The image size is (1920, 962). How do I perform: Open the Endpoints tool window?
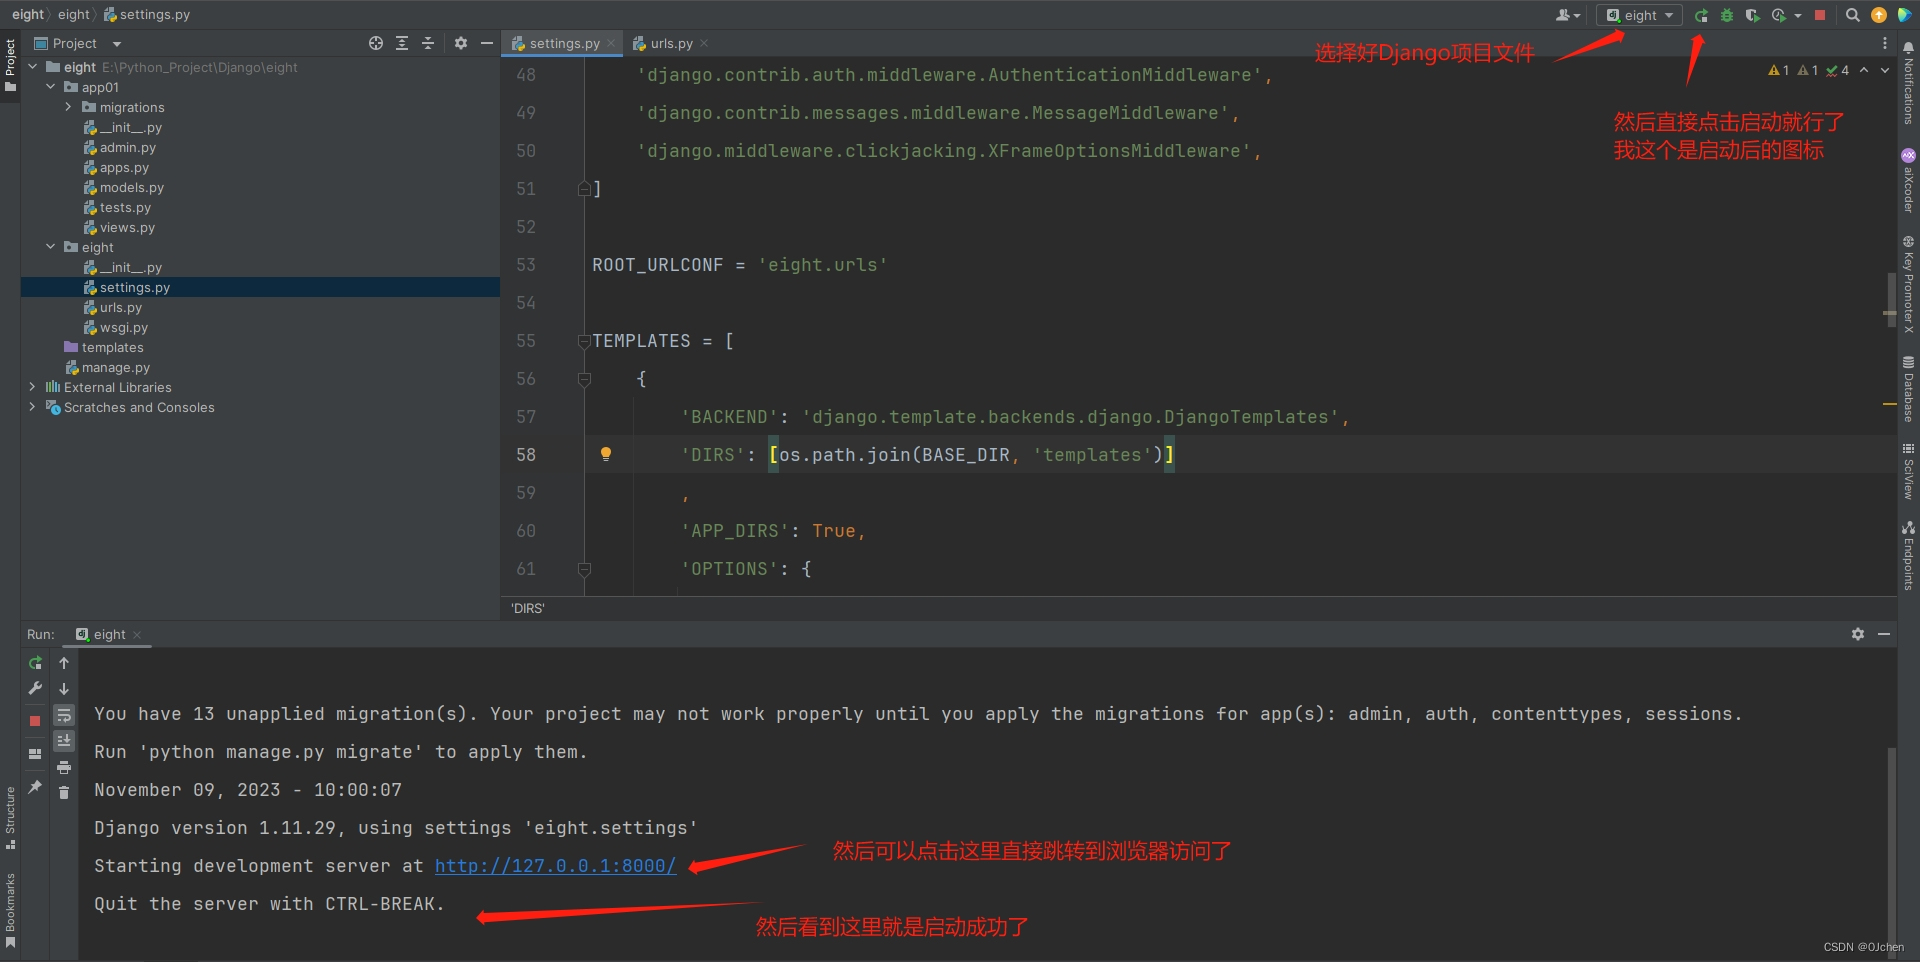(1908, 556)
